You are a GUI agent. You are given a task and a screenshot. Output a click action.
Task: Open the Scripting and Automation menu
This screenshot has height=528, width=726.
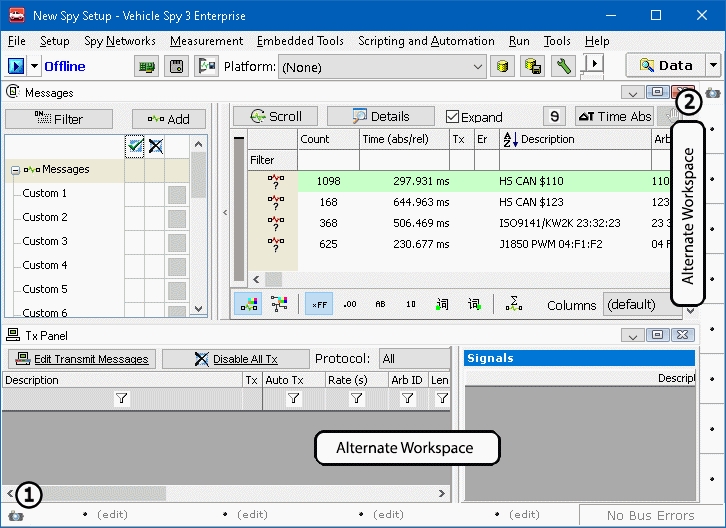click(x=426, y=41)
